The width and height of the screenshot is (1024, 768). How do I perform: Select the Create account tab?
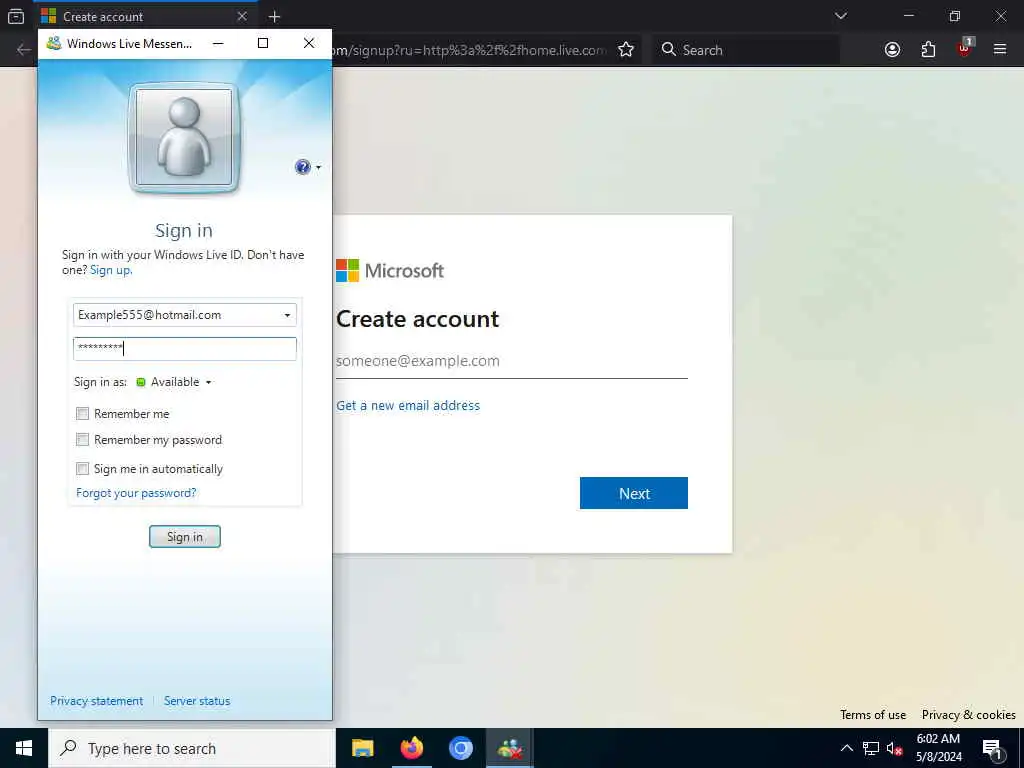coord(146,16)
